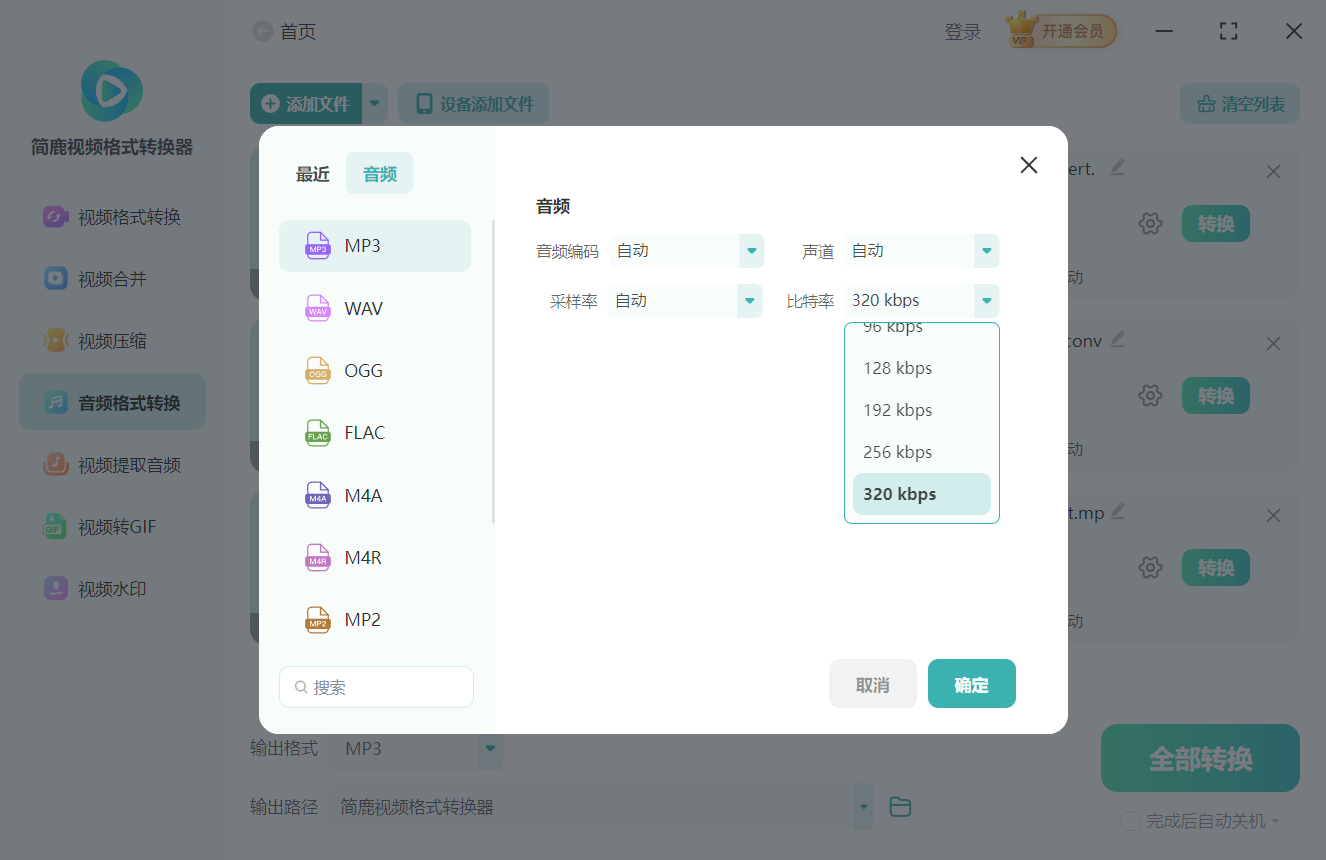This screenshot has width=1326, height=860.
Task: Click the back arrow next to 首页
Action: point(262,32)
